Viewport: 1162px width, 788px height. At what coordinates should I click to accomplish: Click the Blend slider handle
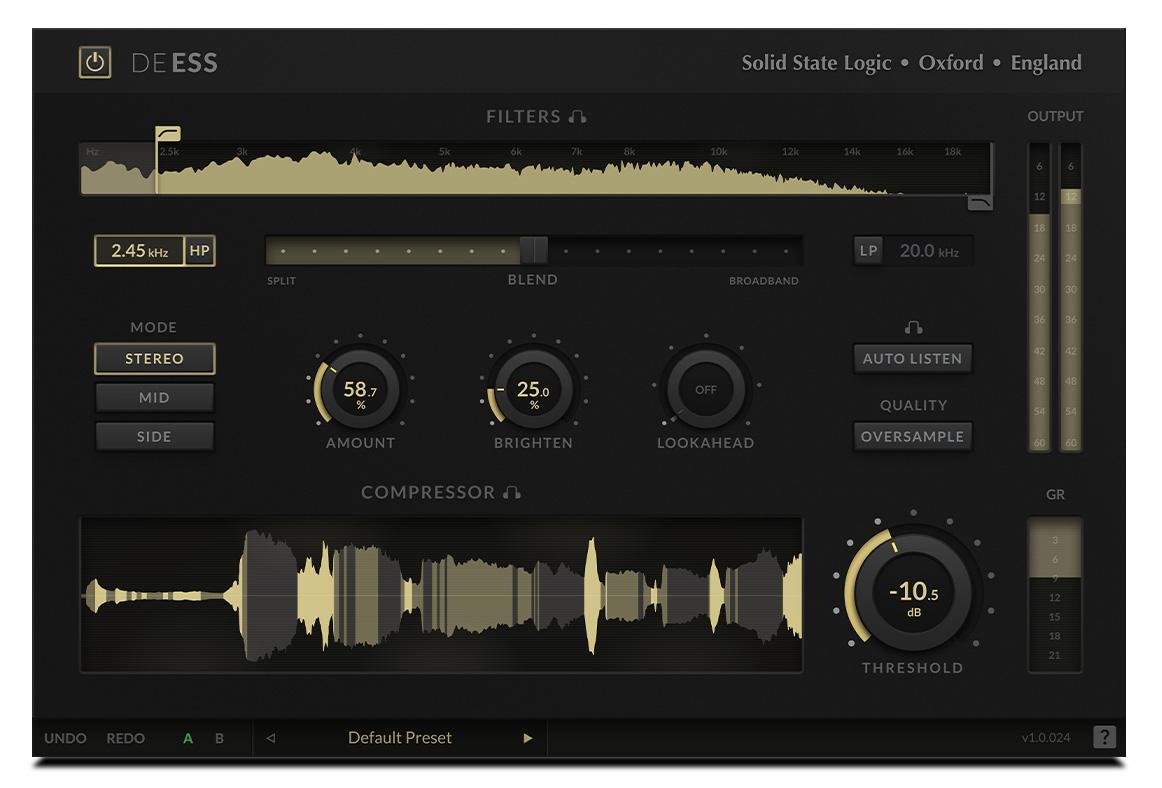point(534,251)
